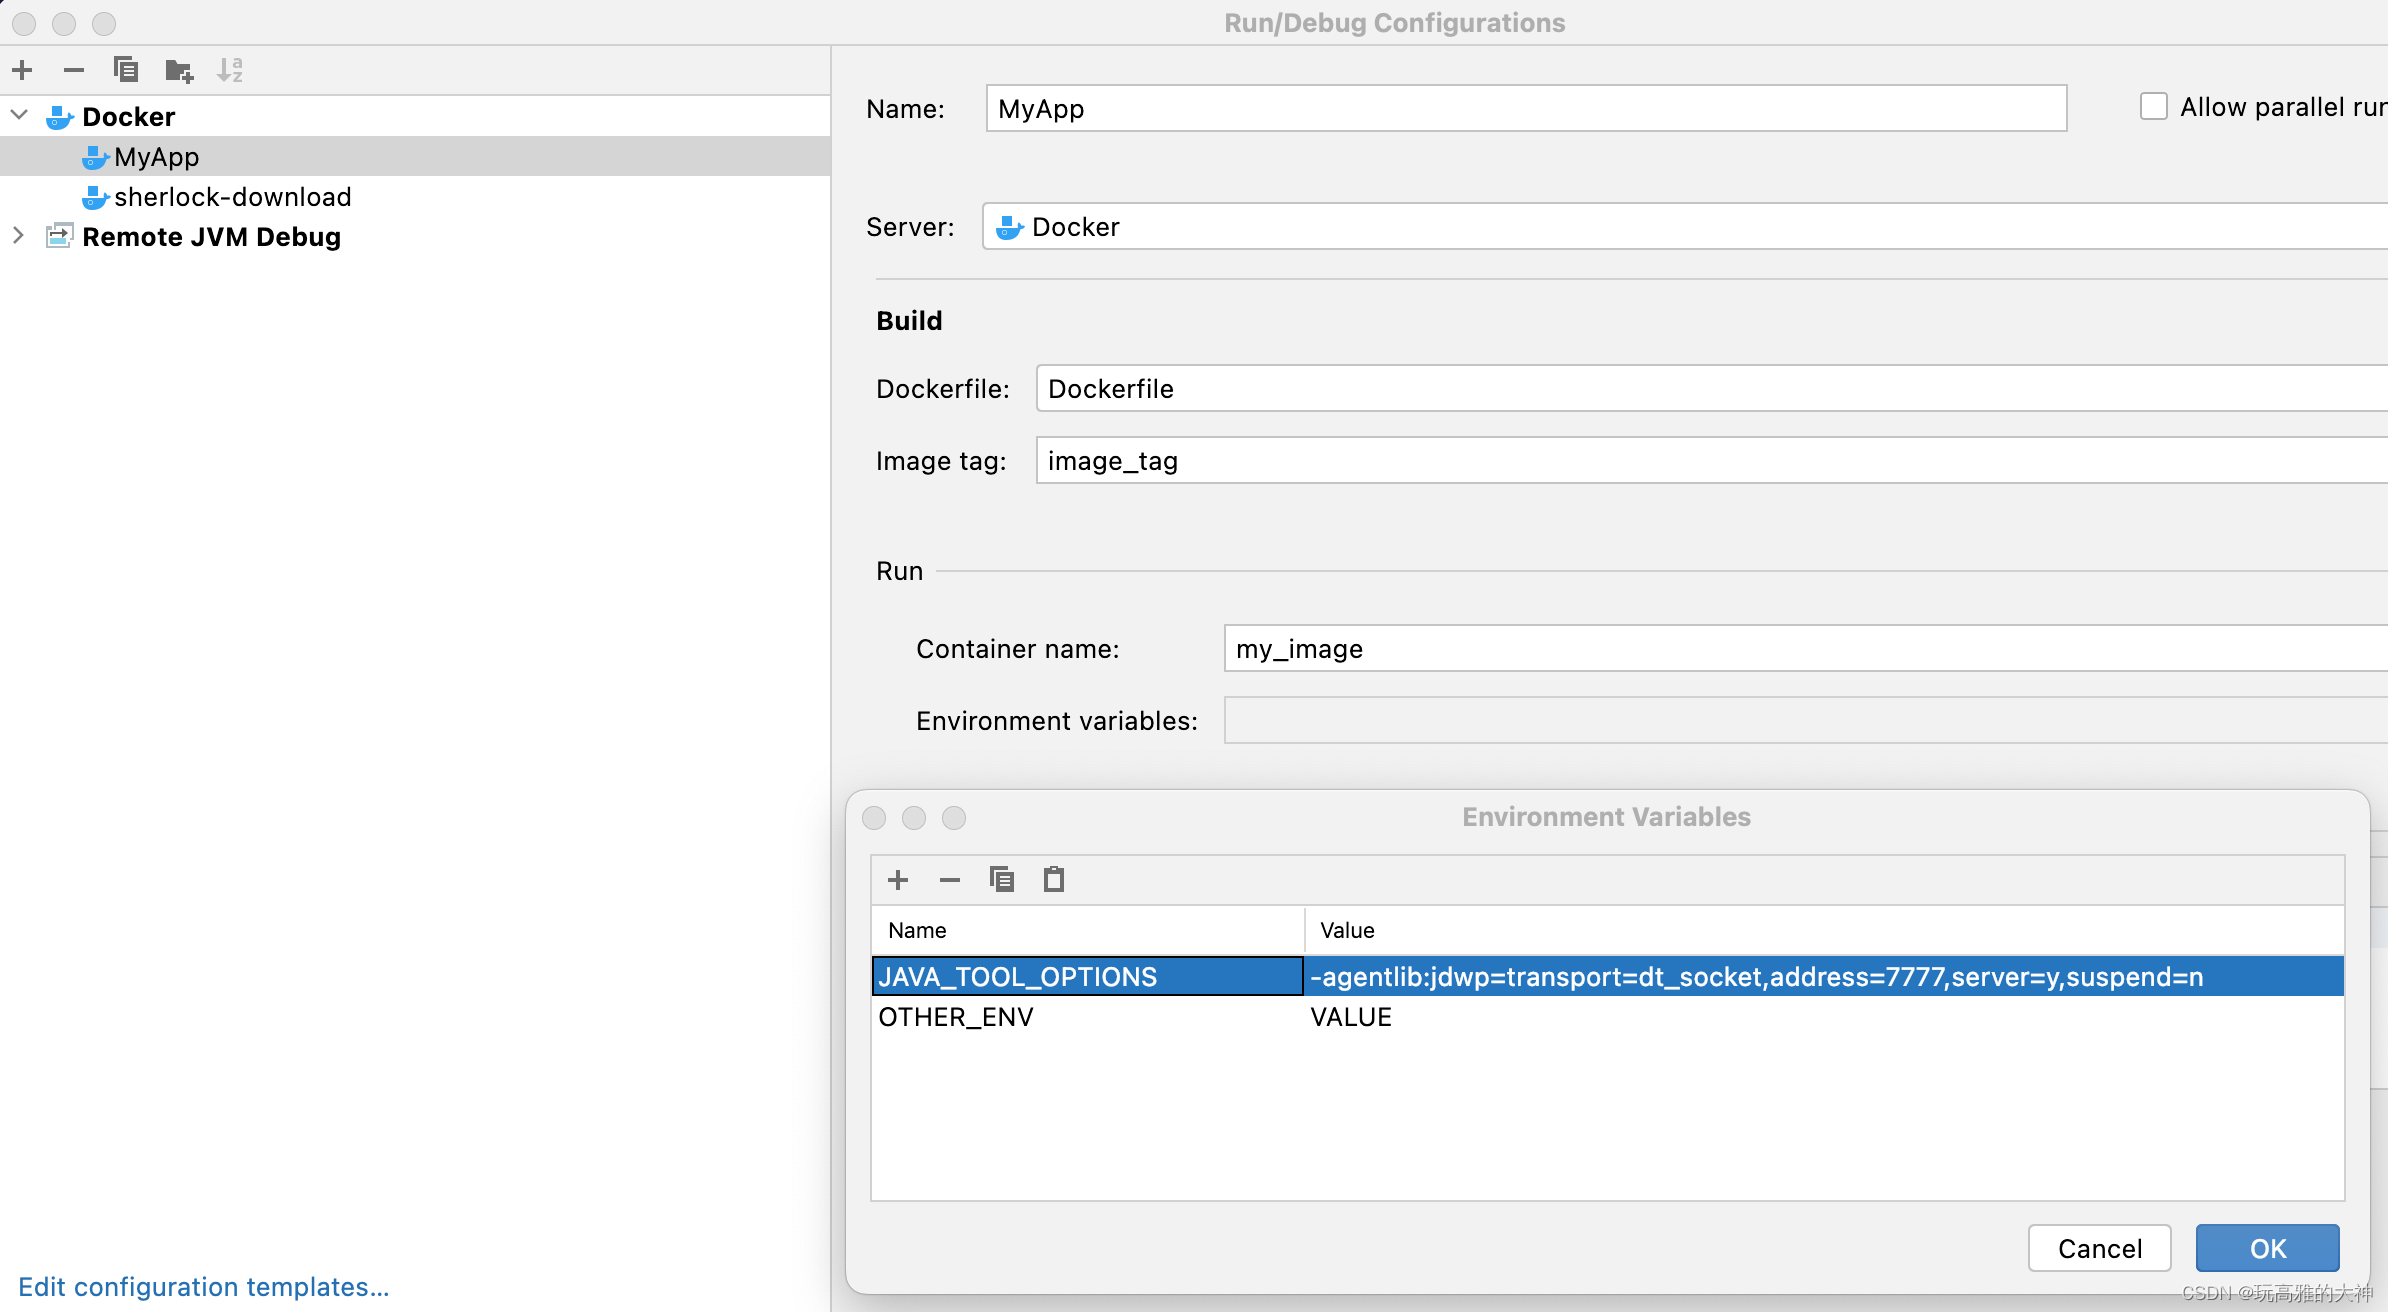Create a new configuration folder
The width and height of the screenshot is (2388, 1312).
click(x=178, y=70)
